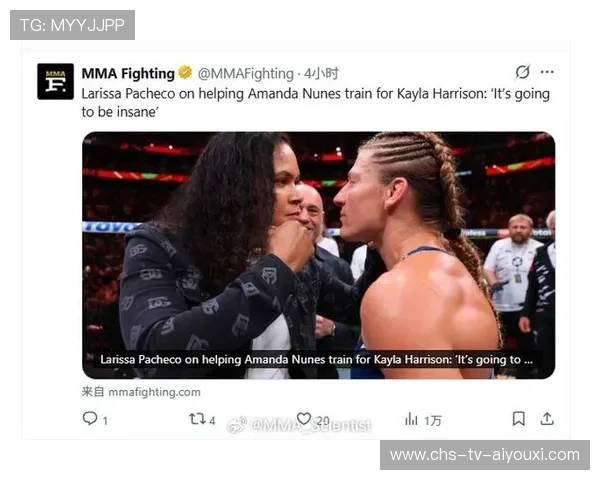Open the reply comment icon
Screen dimensions: 600x480
pyautogui.click(x=90, y=418)
